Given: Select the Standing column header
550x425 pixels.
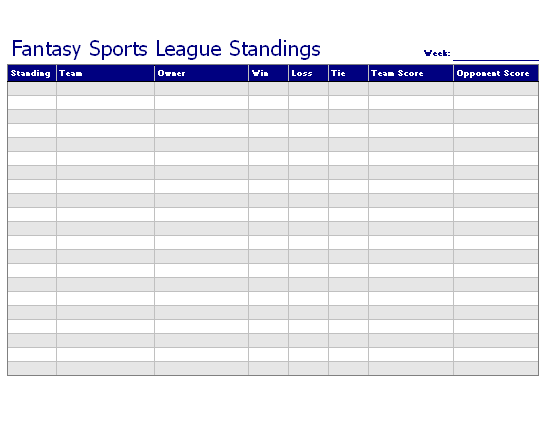Looking at the screenshot, I should coord(32,73).
